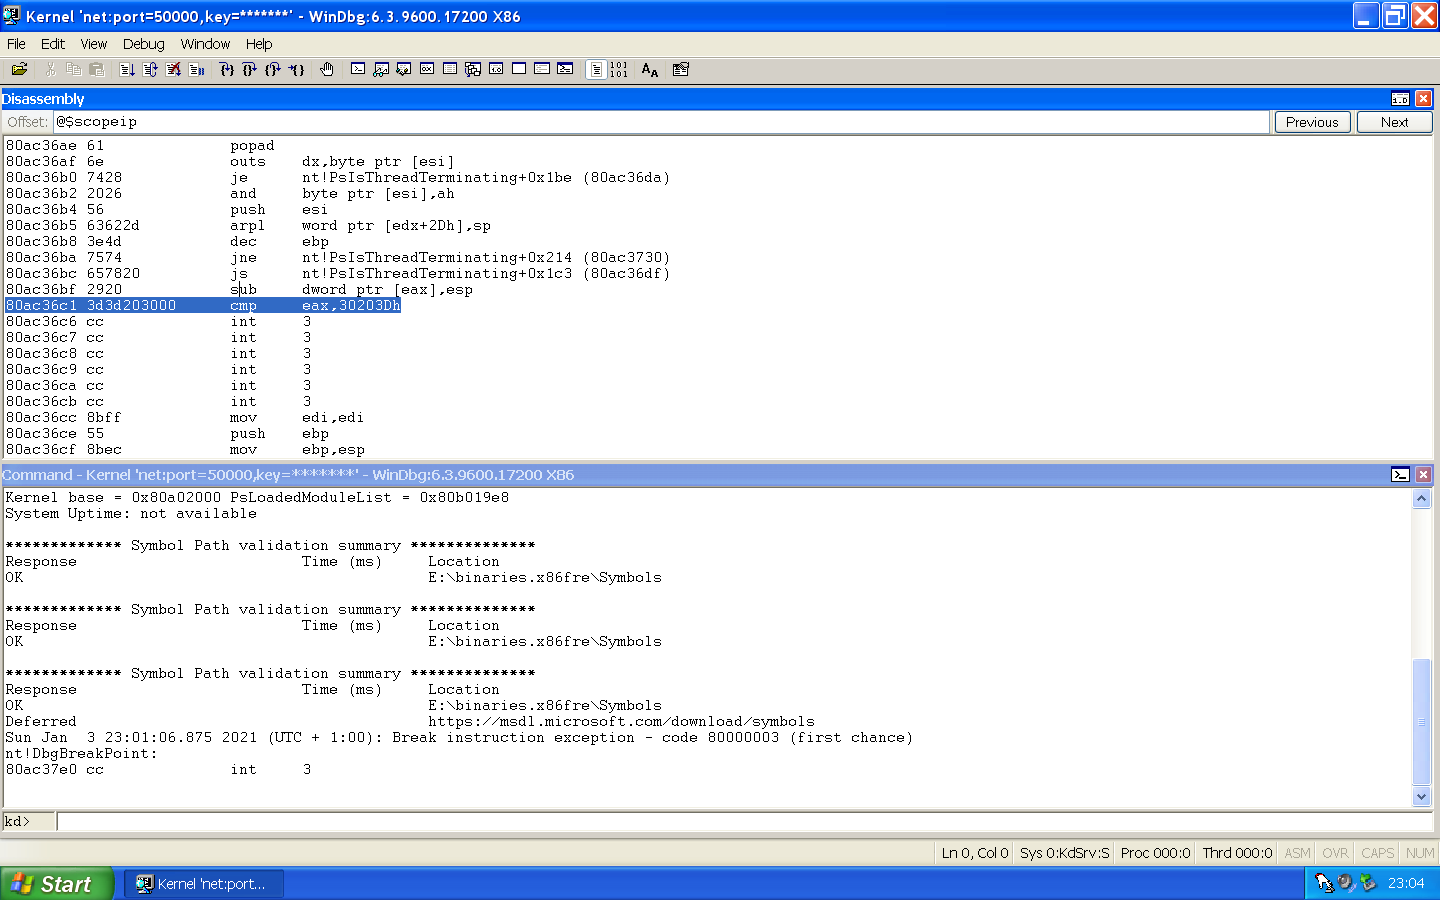The height and width of the screenshot is (900, 1440).
Task: Select highlighted cmp eax,30203Dh line
Action: [203, 306]
